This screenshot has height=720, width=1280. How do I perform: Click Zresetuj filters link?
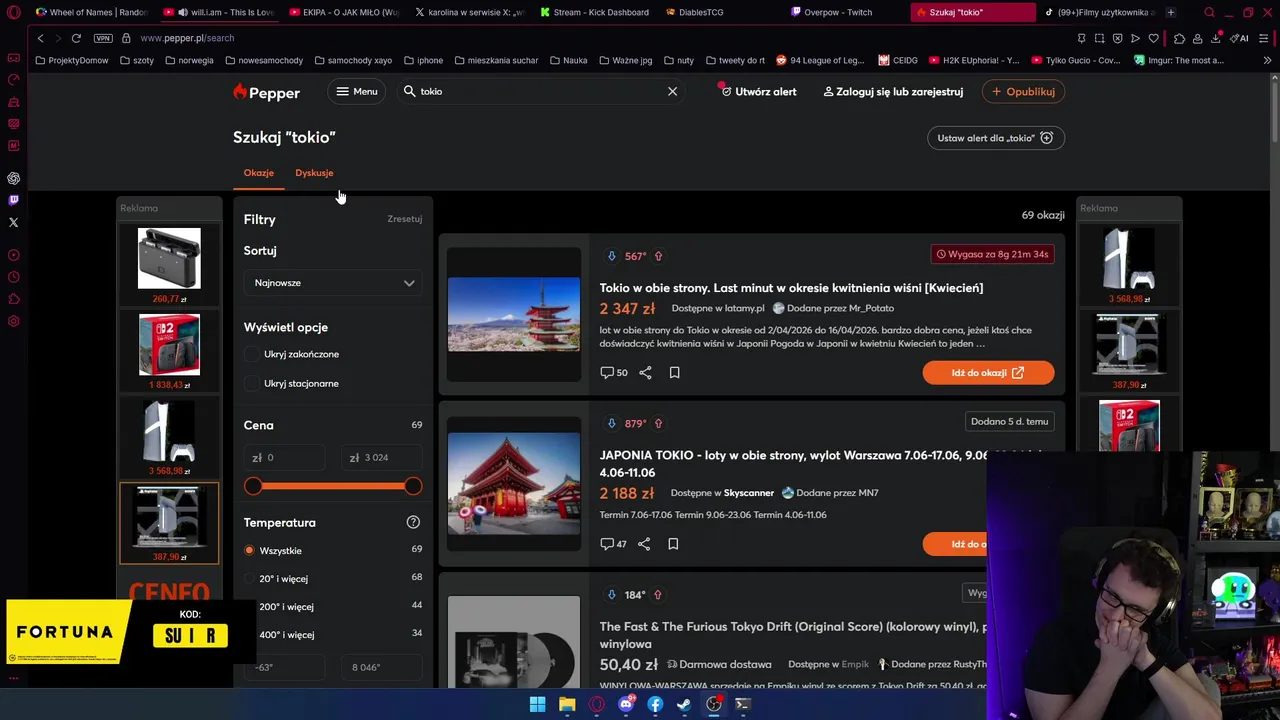[405, 219]
